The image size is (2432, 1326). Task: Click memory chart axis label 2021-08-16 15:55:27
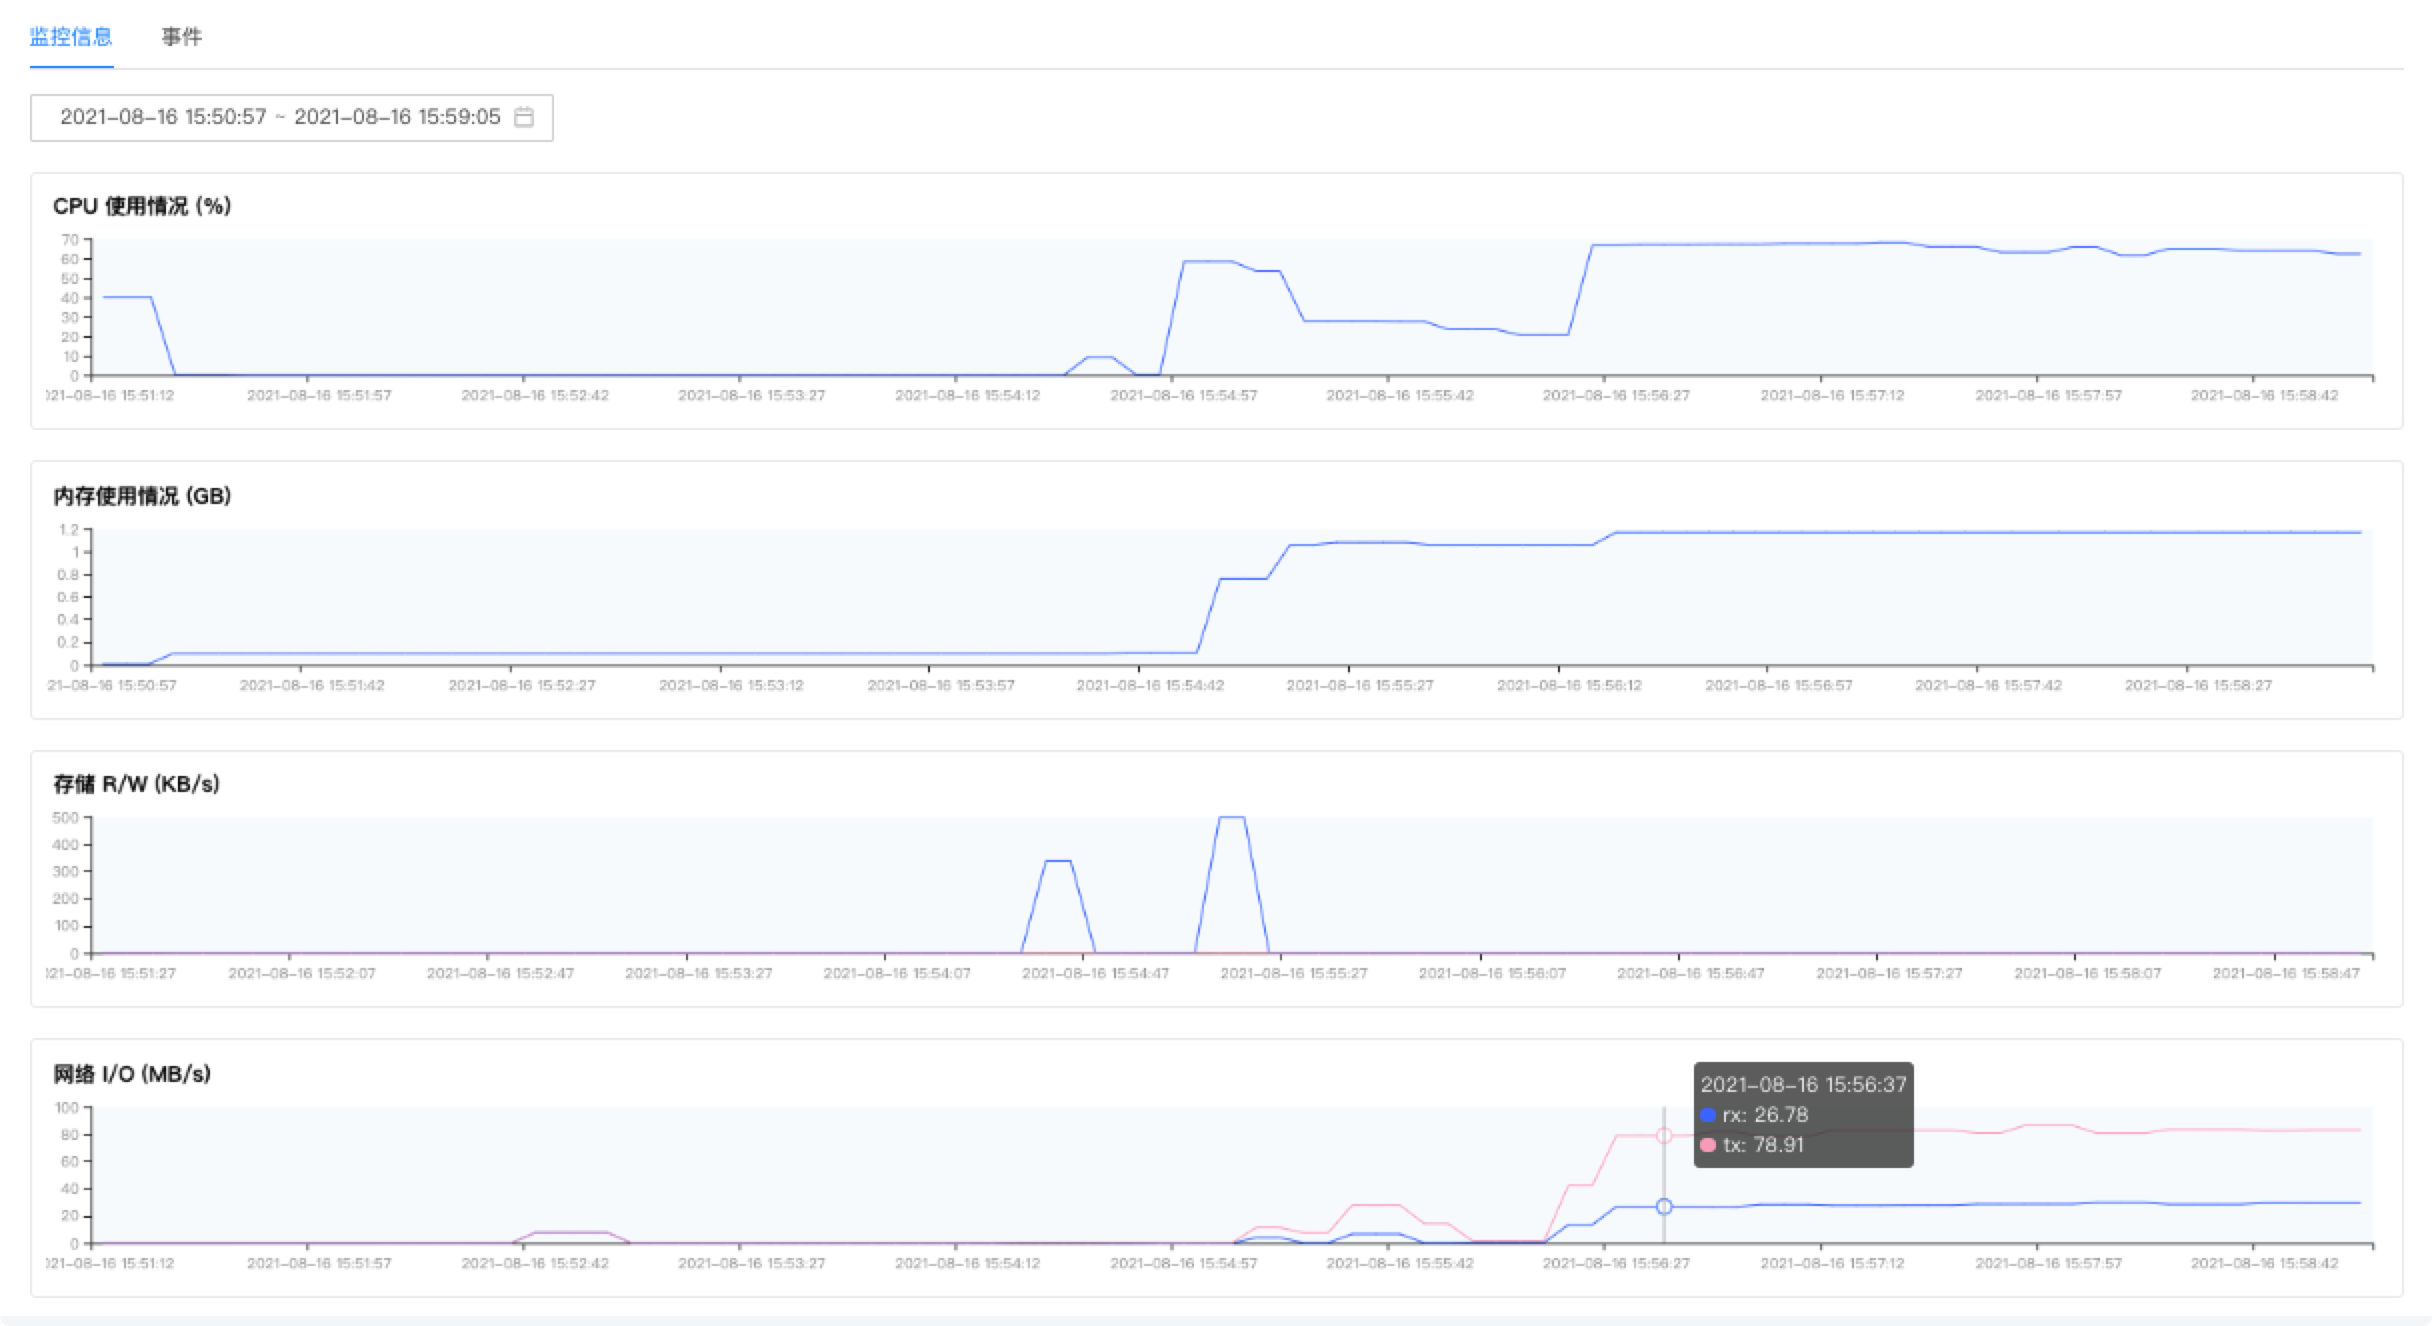(1360, 686)
